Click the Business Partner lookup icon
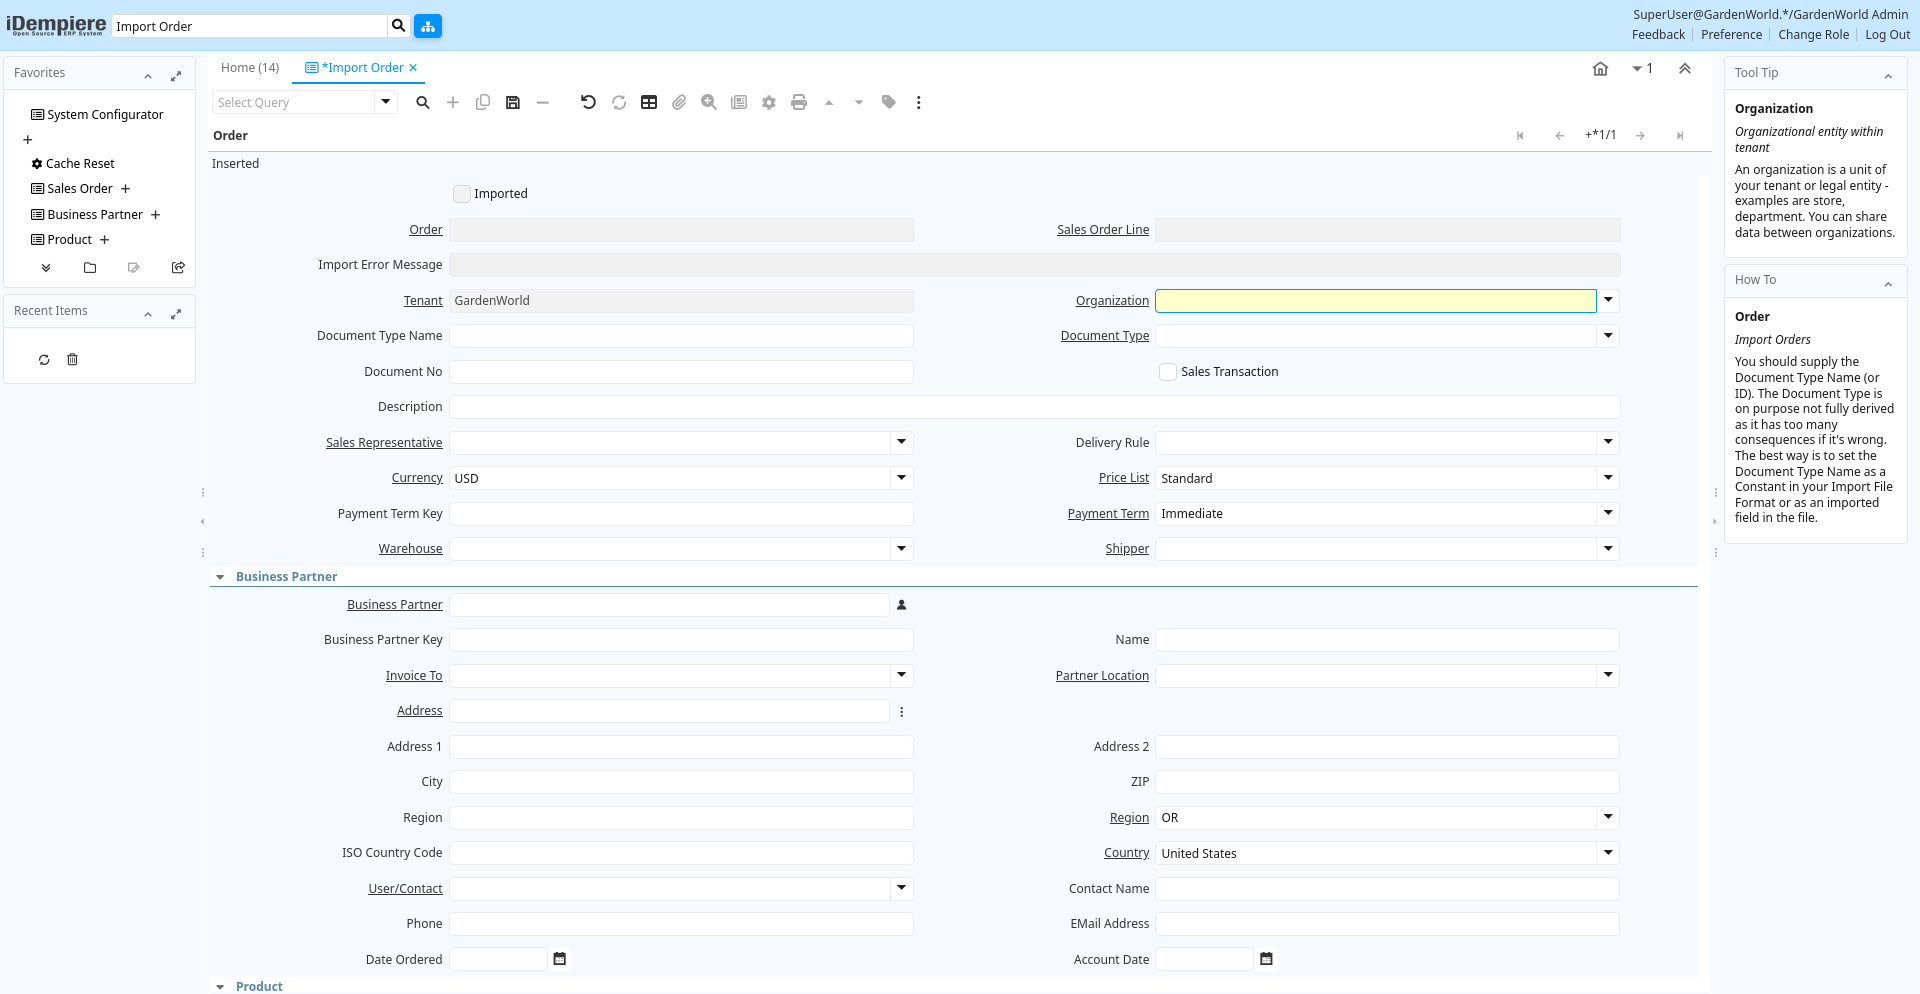Viewport: 1920px width, 994px height. coord(901,605)
